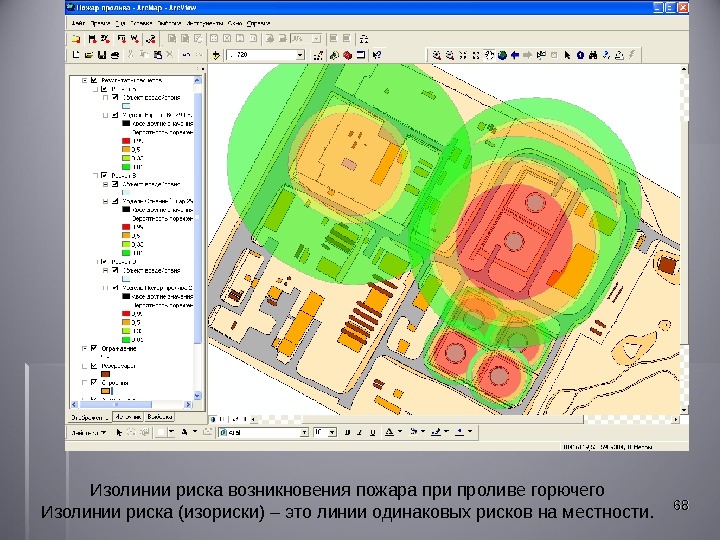Collapse the top layer group in contents

(84, 80)
